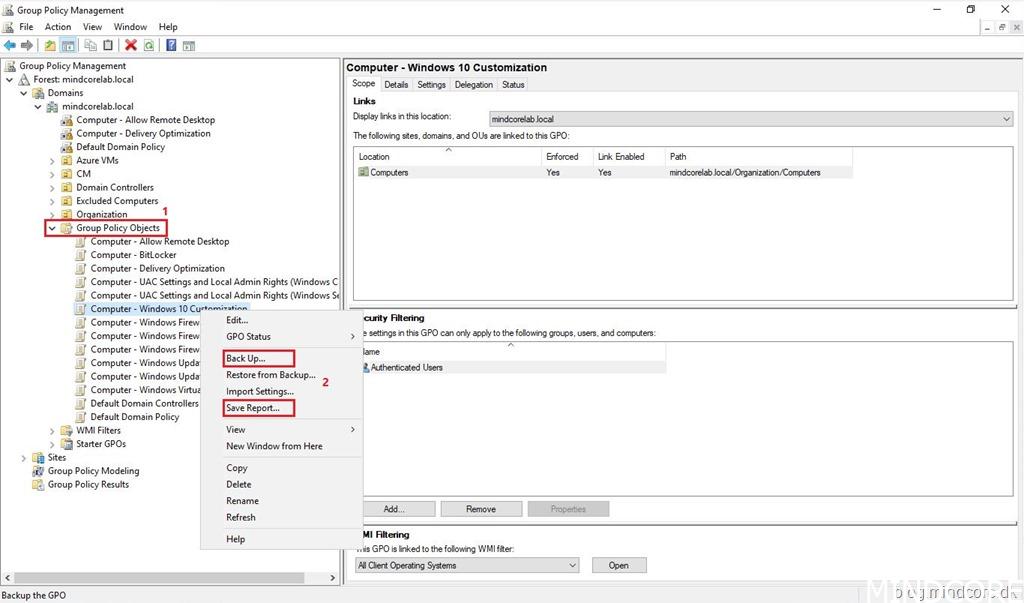The height and width of the screenshot is (603, 1024).
Task: Click the red X Delete toolbar icon
Action: point(131,45)
